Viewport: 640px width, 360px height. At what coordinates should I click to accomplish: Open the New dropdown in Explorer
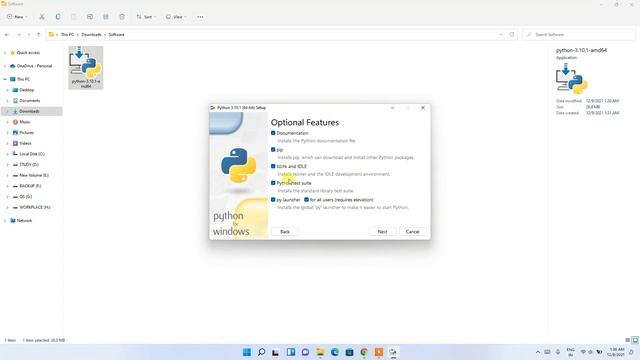coord(17,17)
